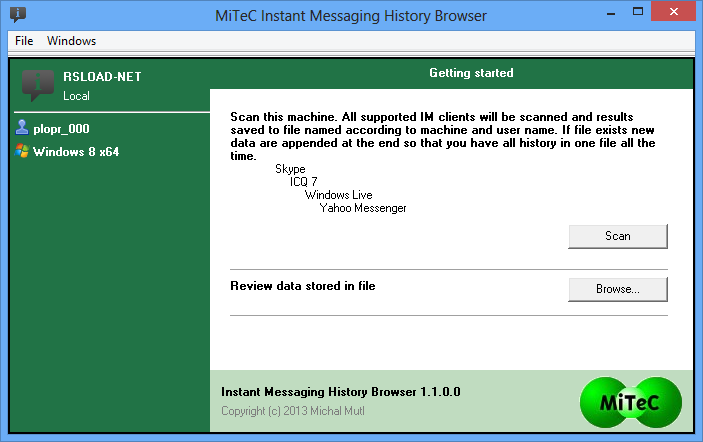This screenshot has height=442, width=703.
Task: Click the Windows flag icon beside Windows 8 x64
Action: (22, 151)
